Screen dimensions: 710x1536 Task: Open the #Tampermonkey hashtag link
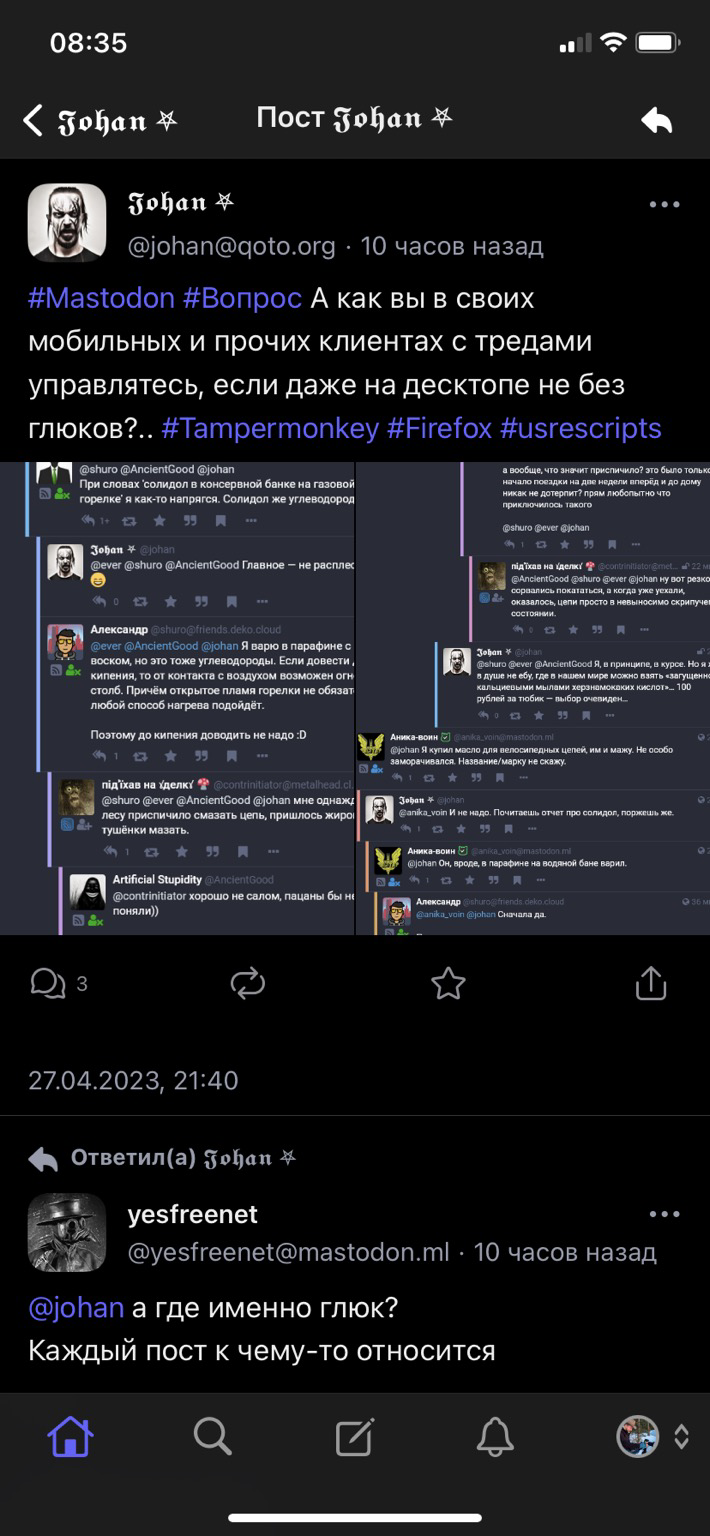pos(270,428)
